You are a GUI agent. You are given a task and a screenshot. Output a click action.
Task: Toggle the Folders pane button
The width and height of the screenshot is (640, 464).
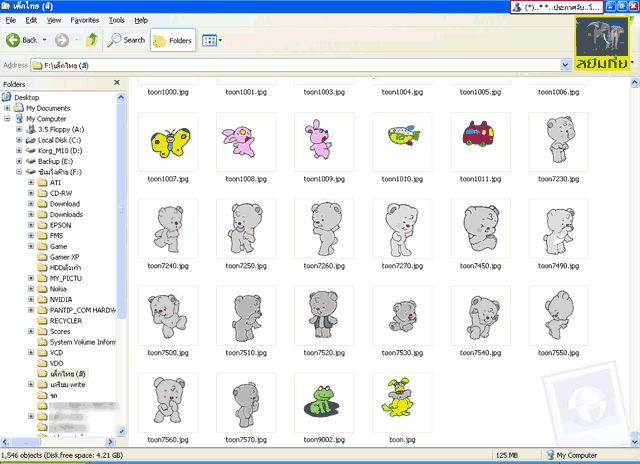coord(173,40)
